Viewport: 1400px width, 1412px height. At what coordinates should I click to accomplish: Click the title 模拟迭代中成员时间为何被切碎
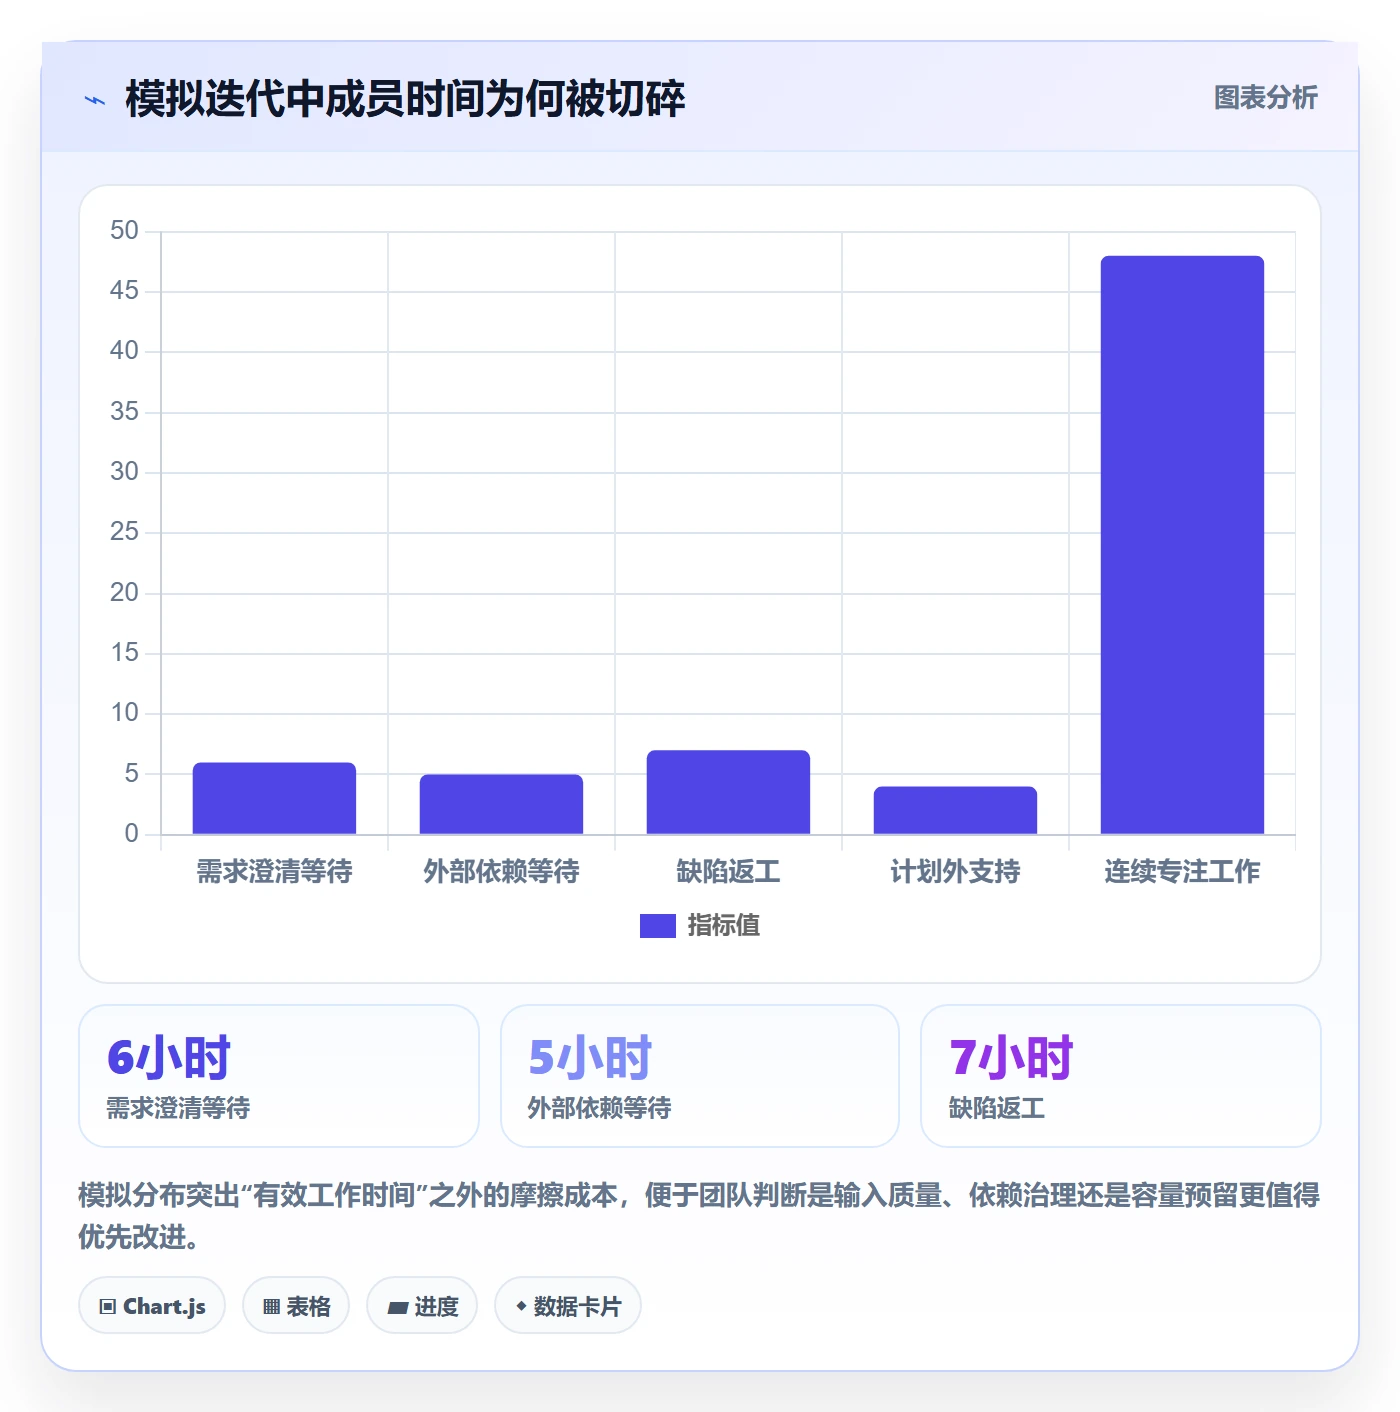coord(405,99)
